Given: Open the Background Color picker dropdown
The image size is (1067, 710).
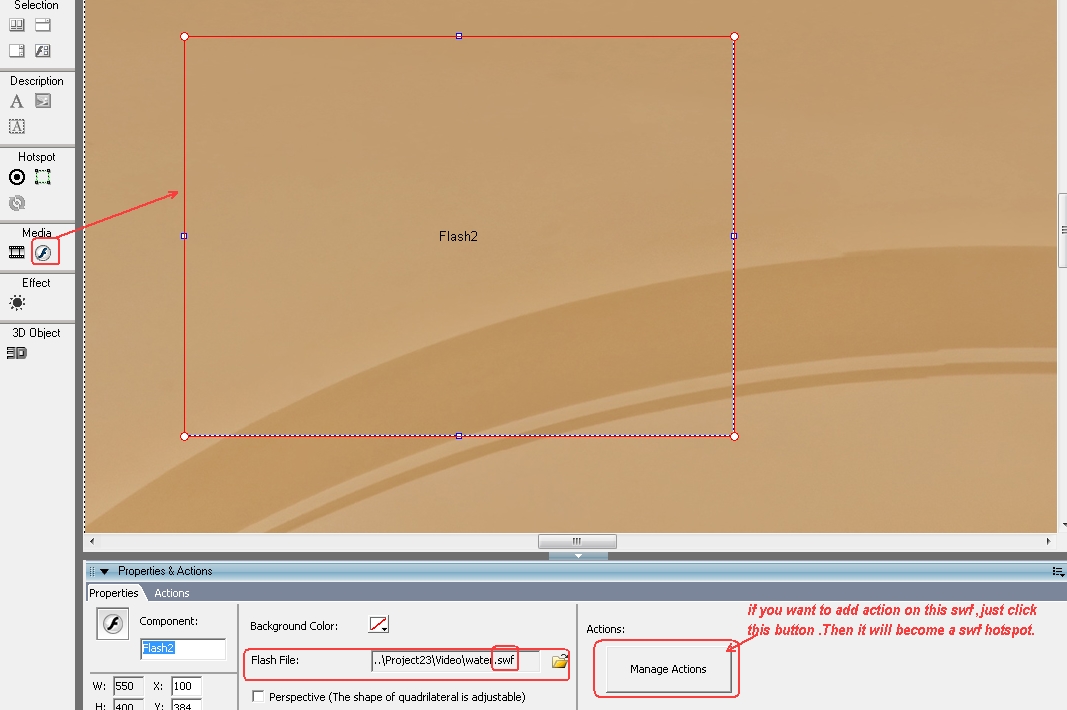Looking at the screenshot, I should point(378,624).
